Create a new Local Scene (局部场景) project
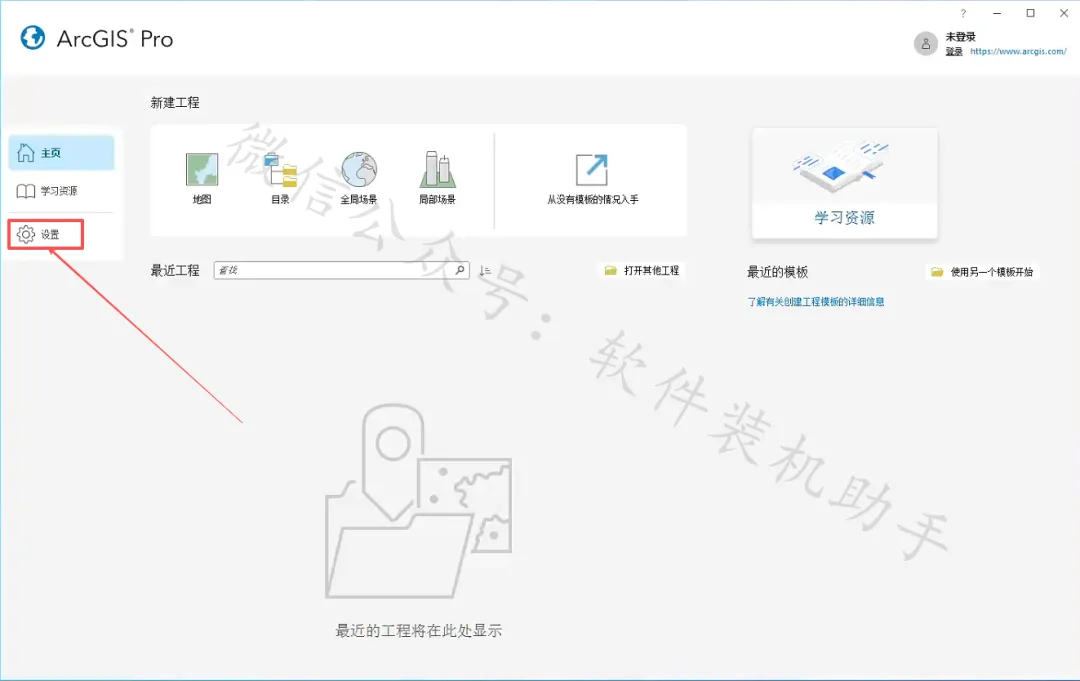 click(437, 178)
